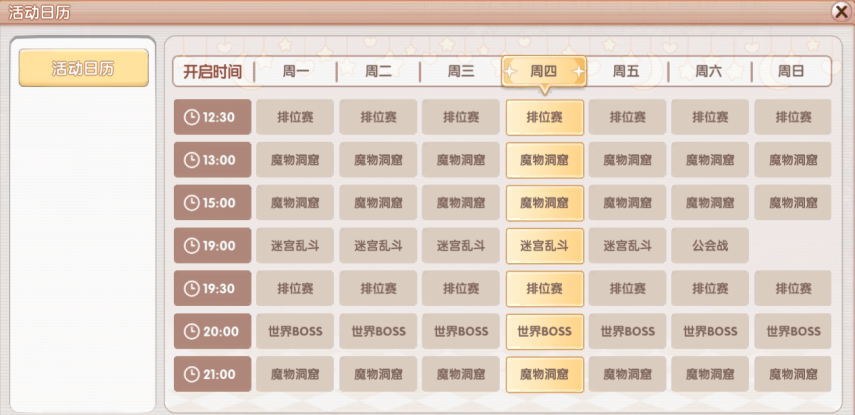The width and height of the screenshot is (855, 415).
Task: Open Thursday's 20:00 世界BOSS event
Action: click(x=545, y=331)
